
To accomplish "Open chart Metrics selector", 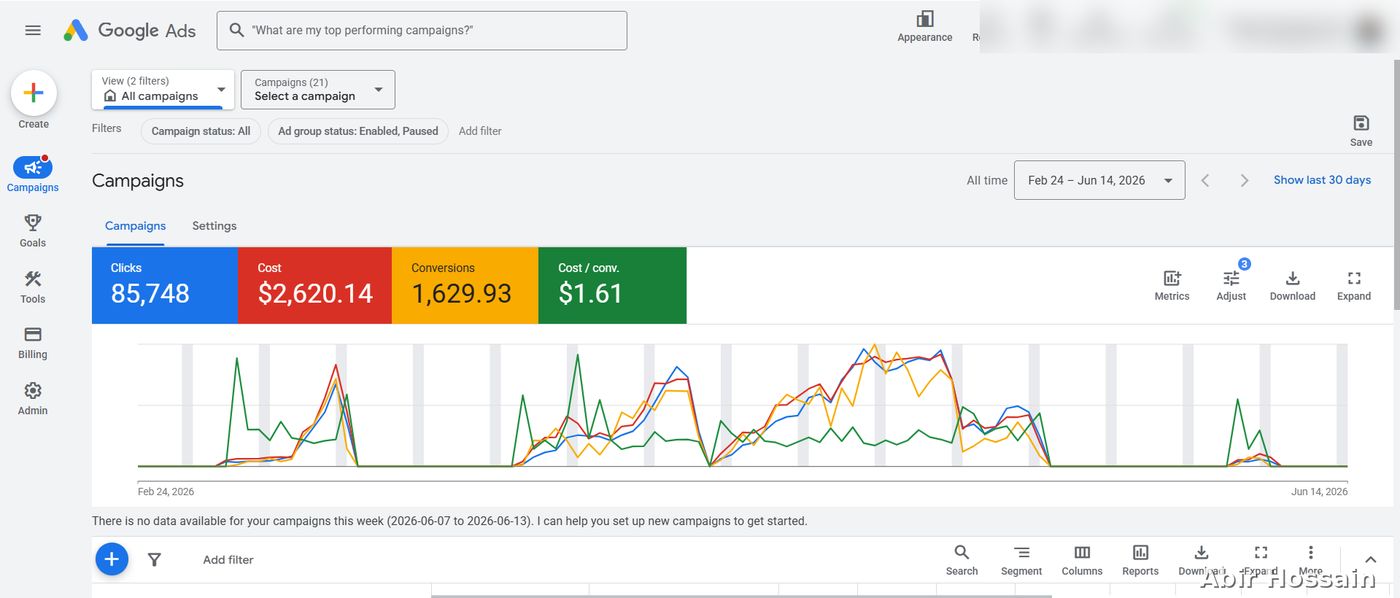I will (1172, 285).
